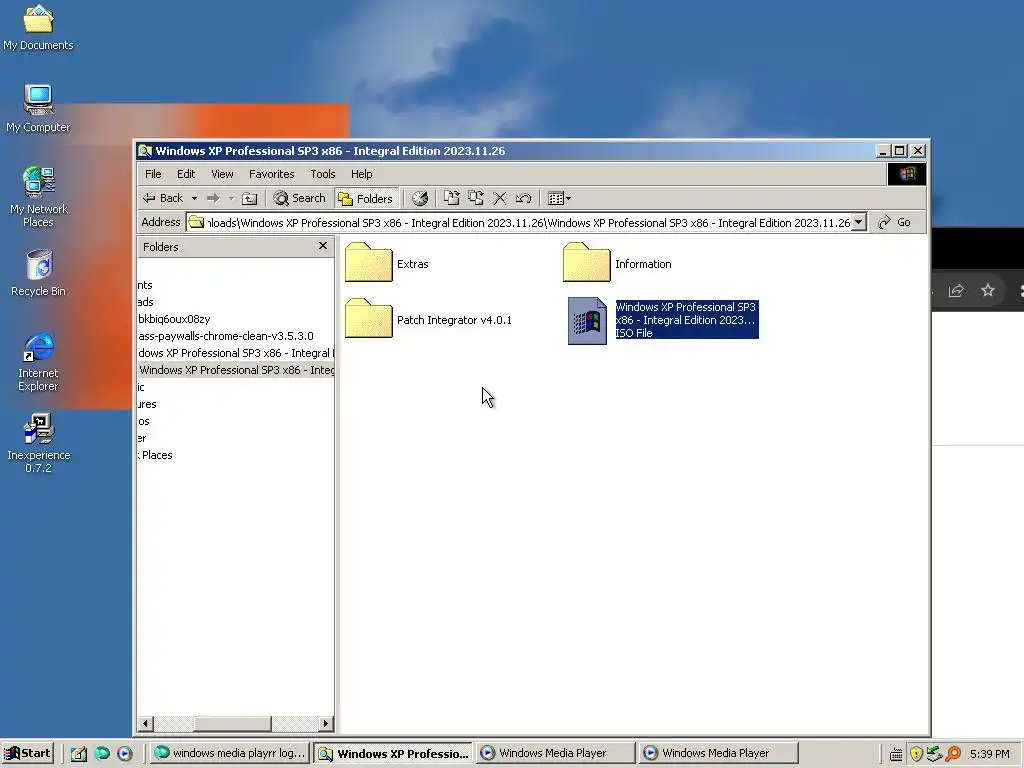Screen dimensions: 1024x768
Task: Open the Back history dropdown arrow
Action: (194, 198)
